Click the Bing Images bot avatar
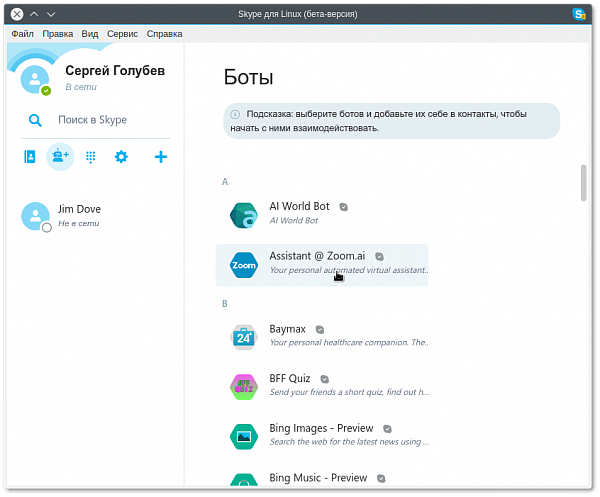 pos(244,437)
